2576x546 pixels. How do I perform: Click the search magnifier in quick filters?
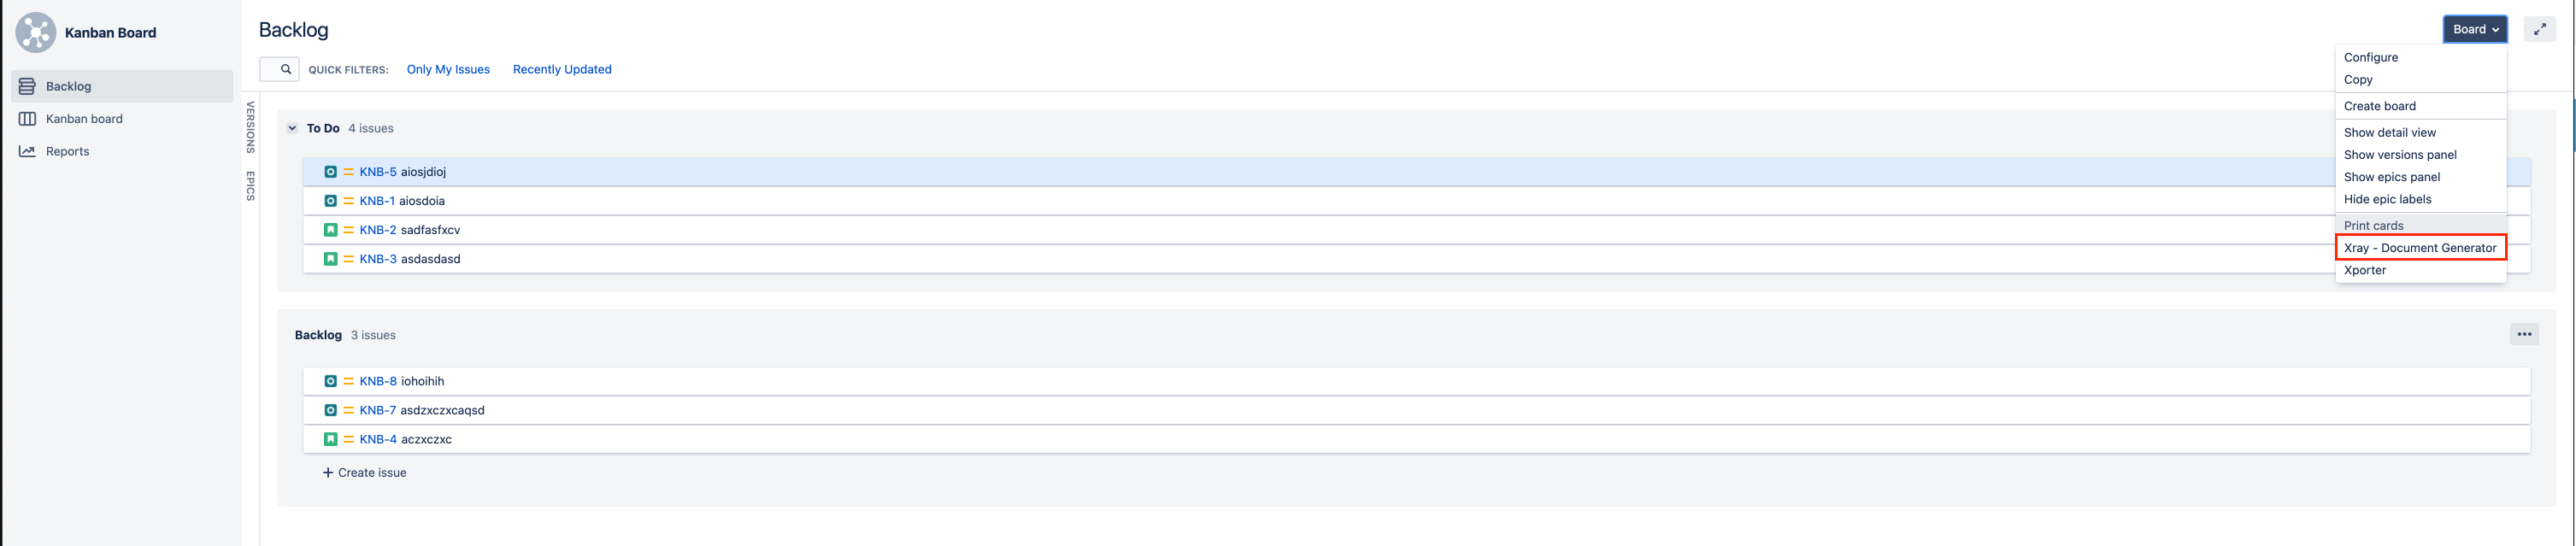click(286, 69)
